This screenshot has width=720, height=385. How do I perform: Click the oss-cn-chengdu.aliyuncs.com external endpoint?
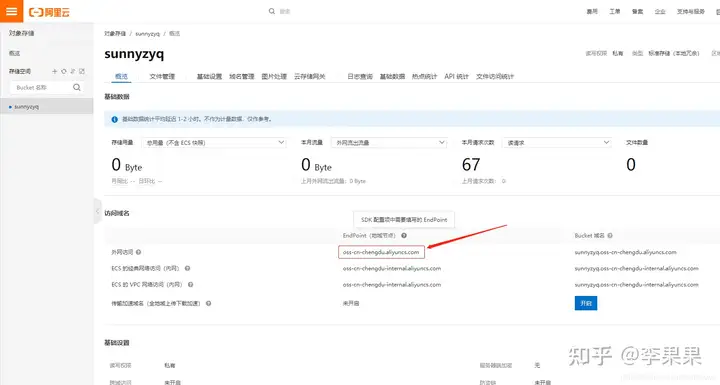(x=381, y=252)
